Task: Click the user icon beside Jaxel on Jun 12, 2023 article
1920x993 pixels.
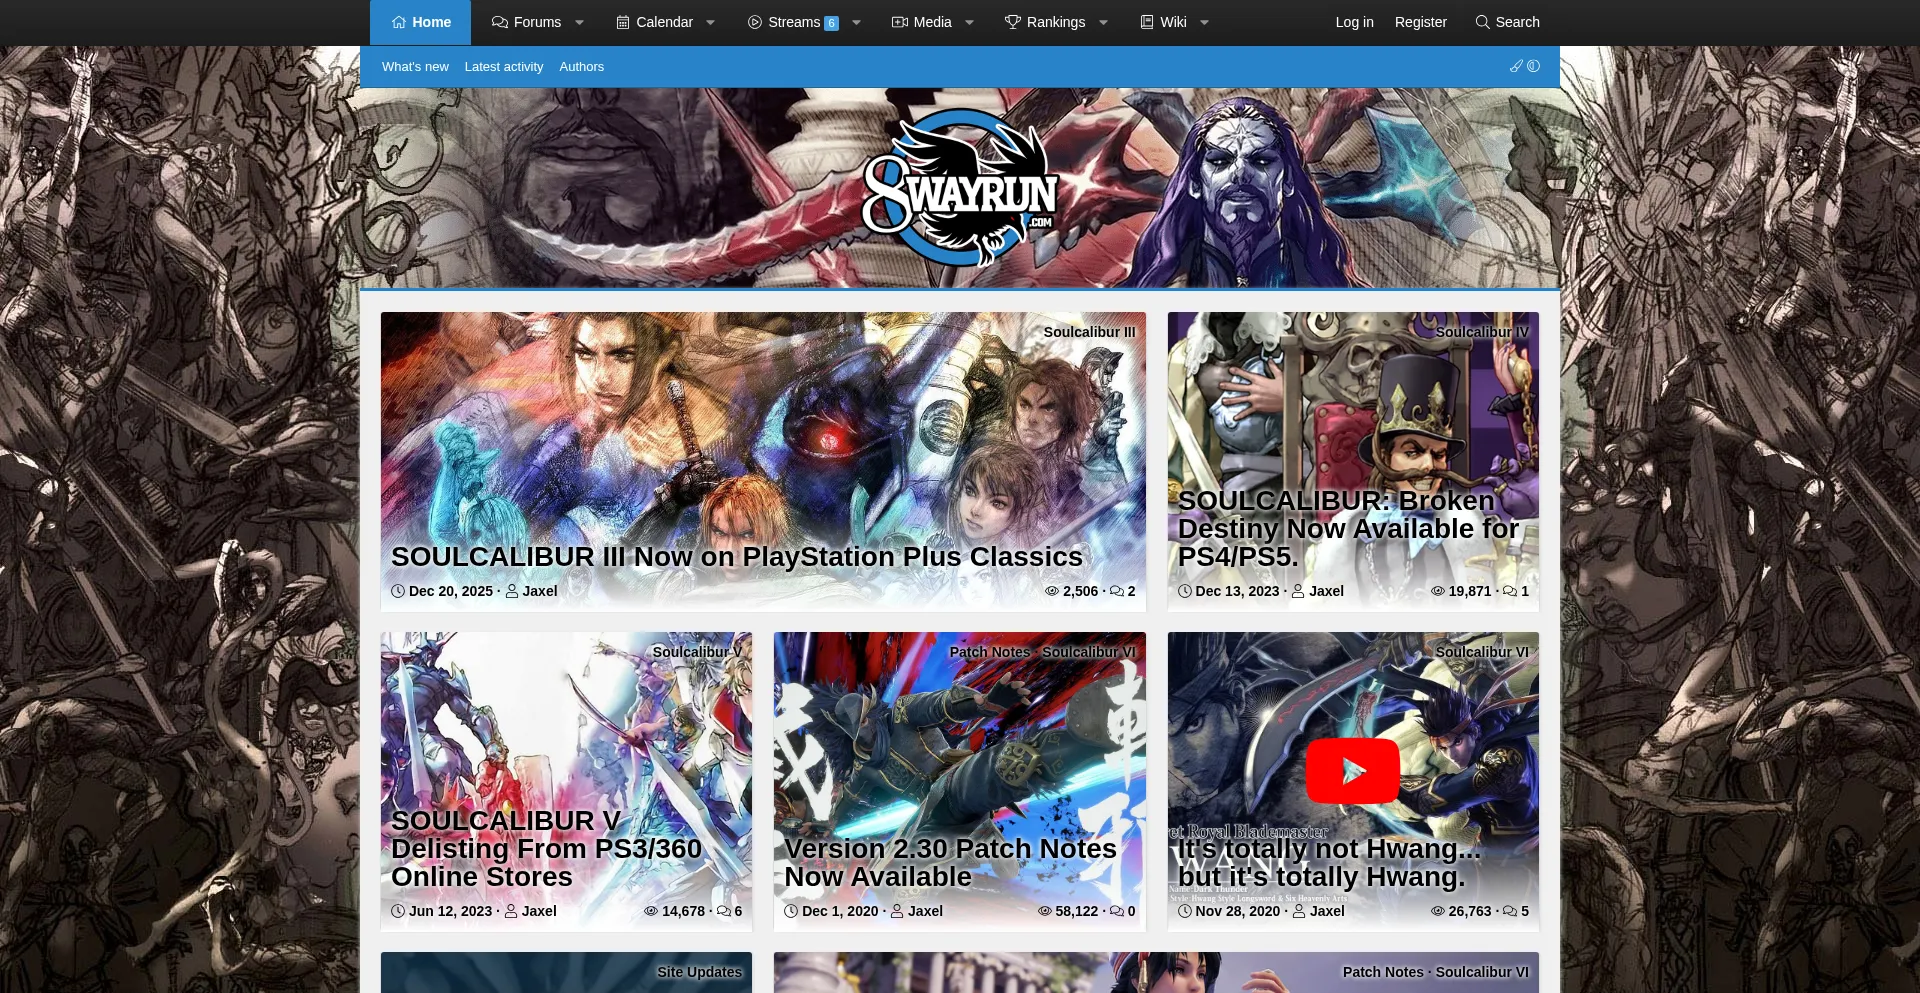Action: (511, 911)
